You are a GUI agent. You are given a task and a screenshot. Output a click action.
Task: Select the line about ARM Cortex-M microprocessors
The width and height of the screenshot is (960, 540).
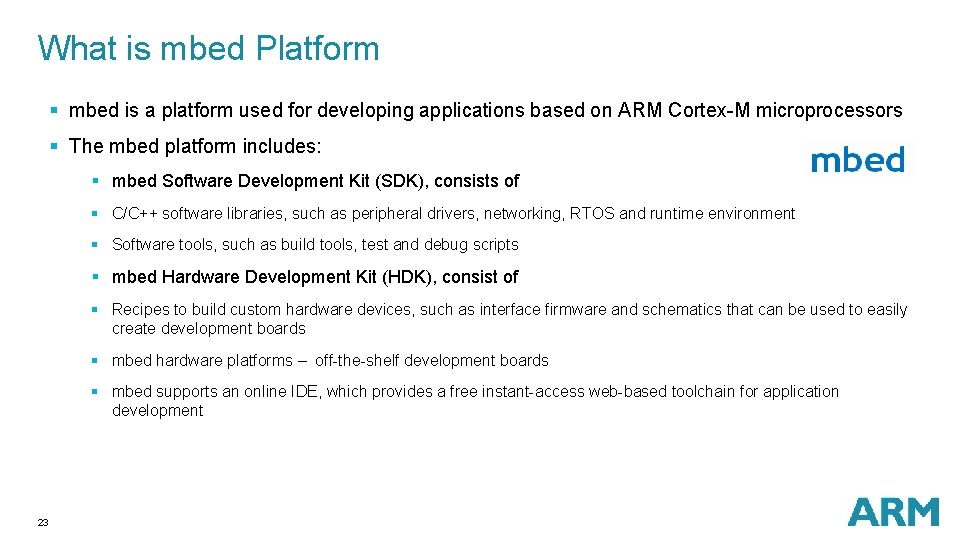pos(486,110)
